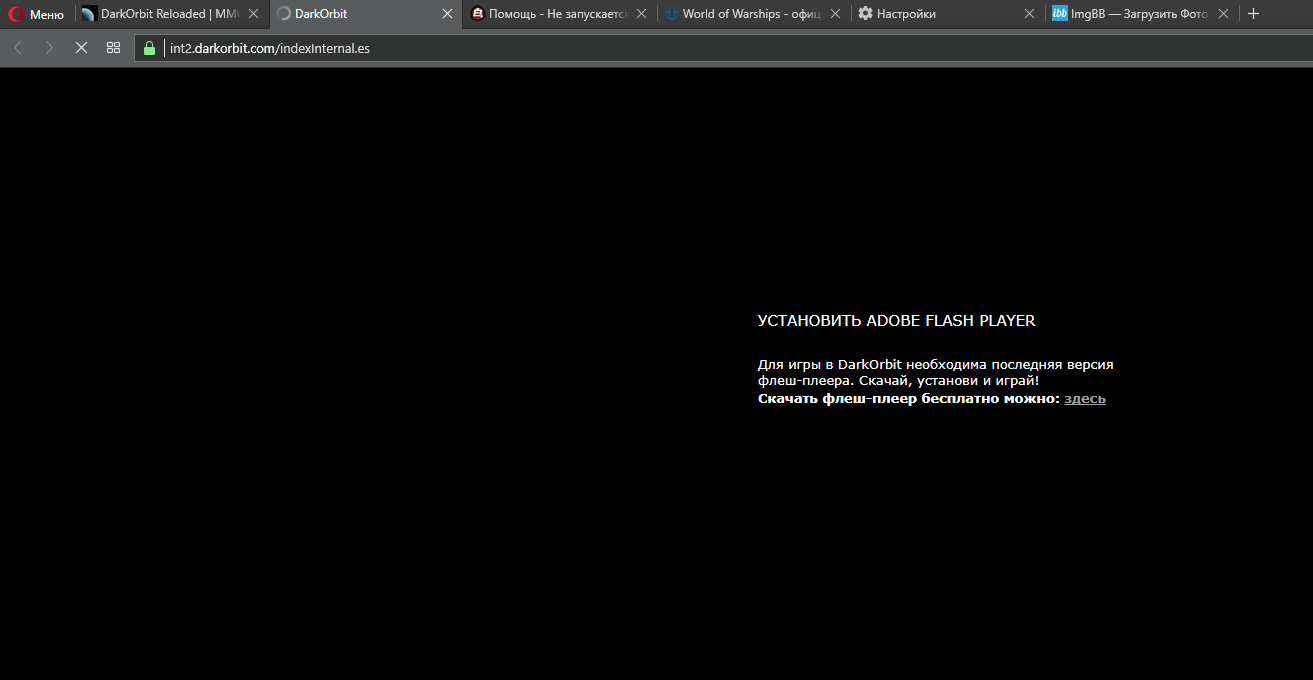1313x680 pixels.
Task: Stop loading the page
Action: [82, 48]
